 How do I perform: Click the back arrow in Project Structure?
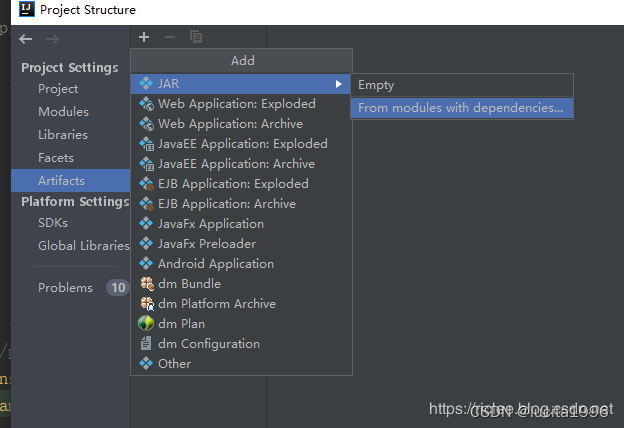(26, 39)
